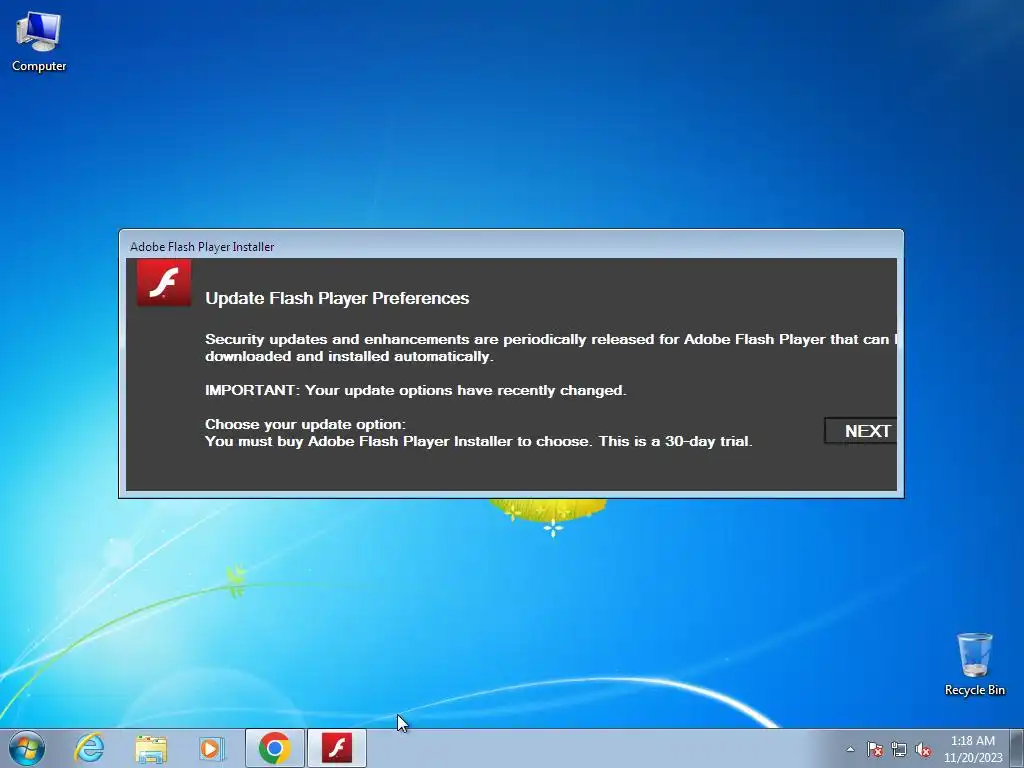
Task: Open the Windows Start menu orb
Action: [27, 748]
